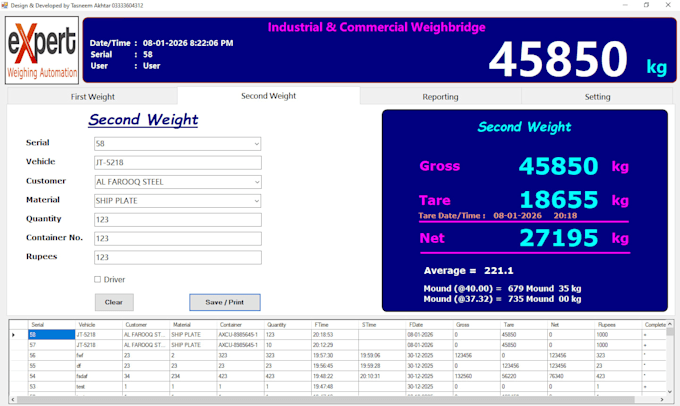680x406 pixels.
Task: Restore down the weighbridge window
Action: (x=646, y=5)
